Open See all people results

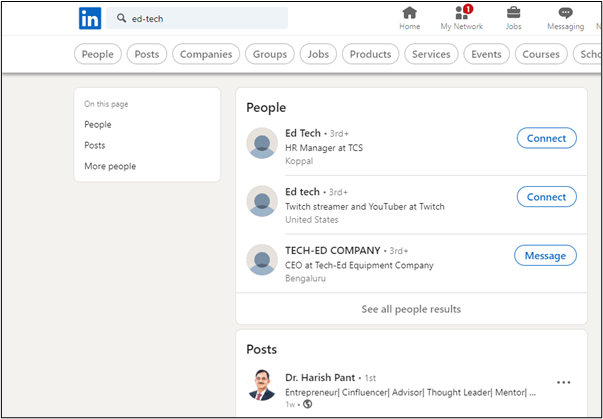[411, 309]
